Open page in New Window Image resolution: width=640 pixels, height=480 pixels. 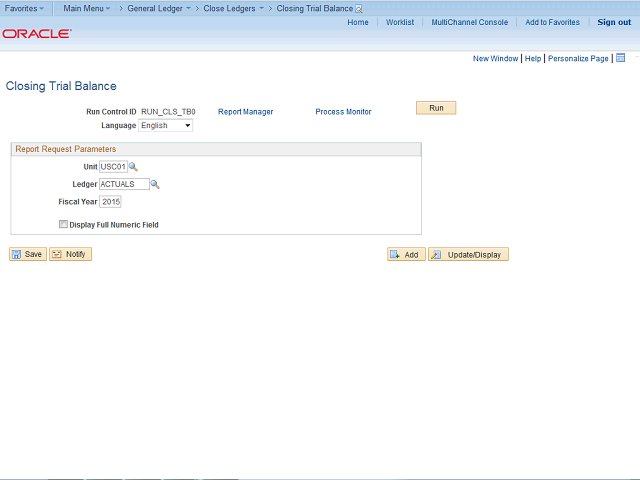coord(495,58)
